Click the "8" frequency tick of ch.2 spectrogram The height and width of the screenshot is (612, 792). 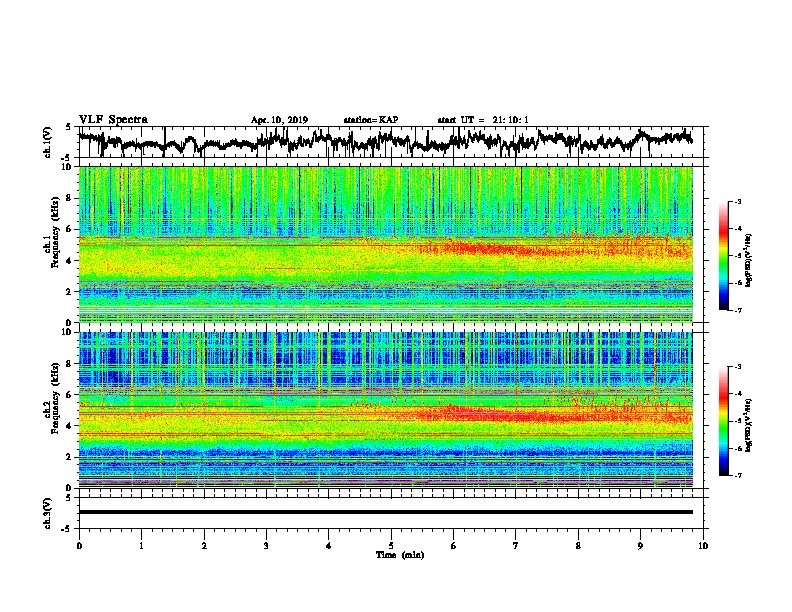(x=70, y=364)
